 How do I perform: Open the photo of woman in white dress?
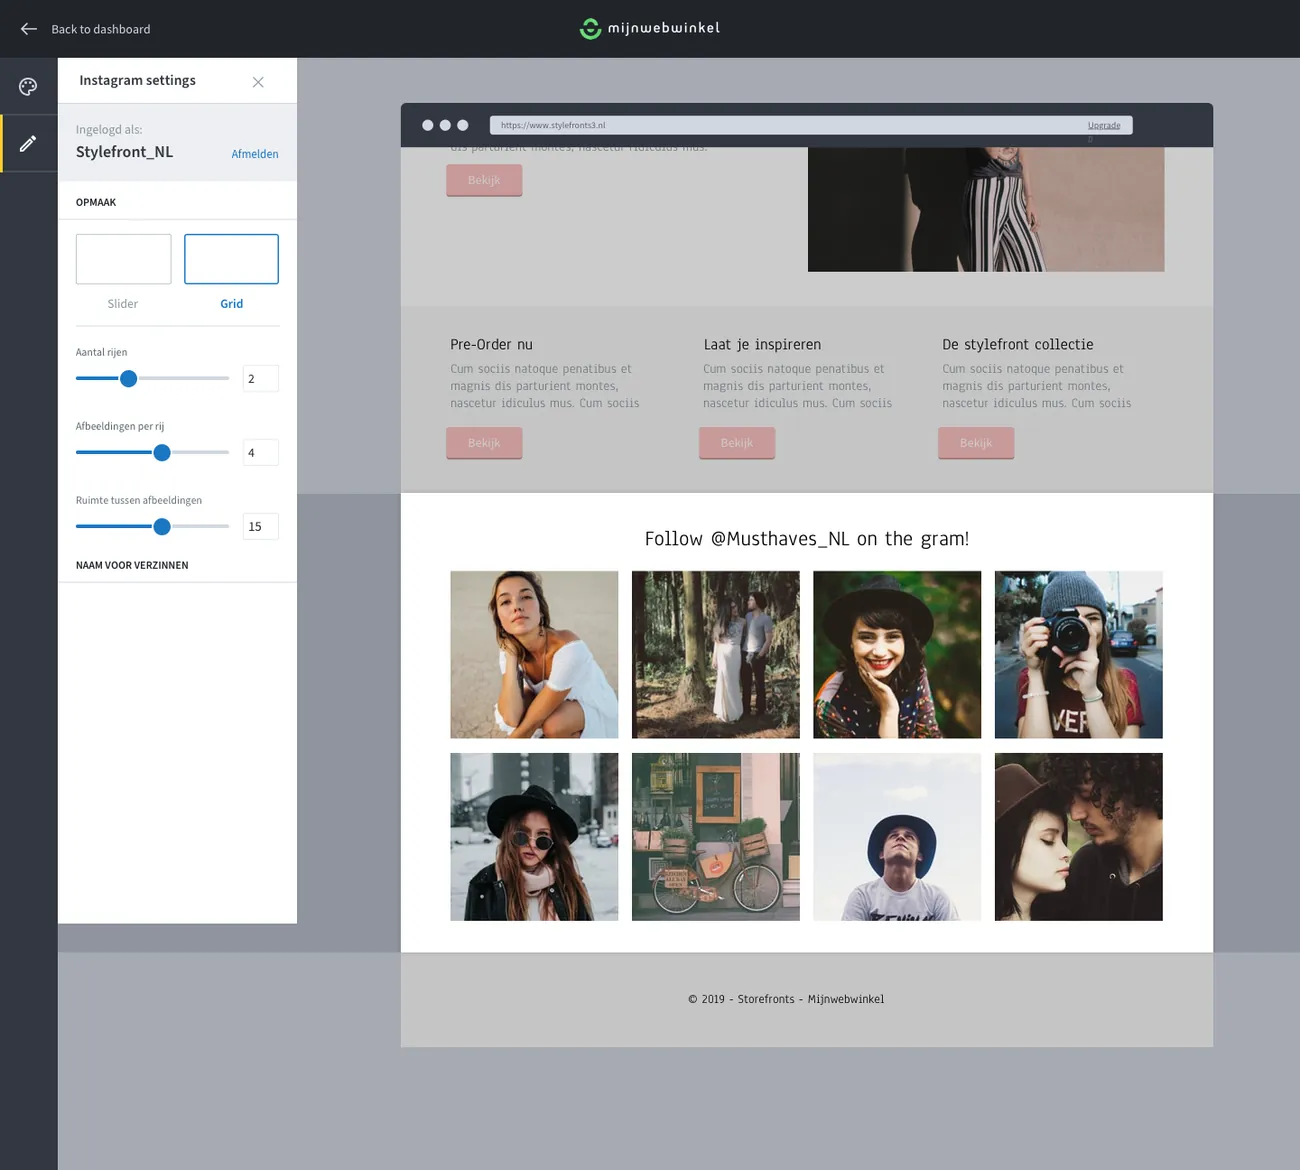pyautogui.click(x=534, y=655)
